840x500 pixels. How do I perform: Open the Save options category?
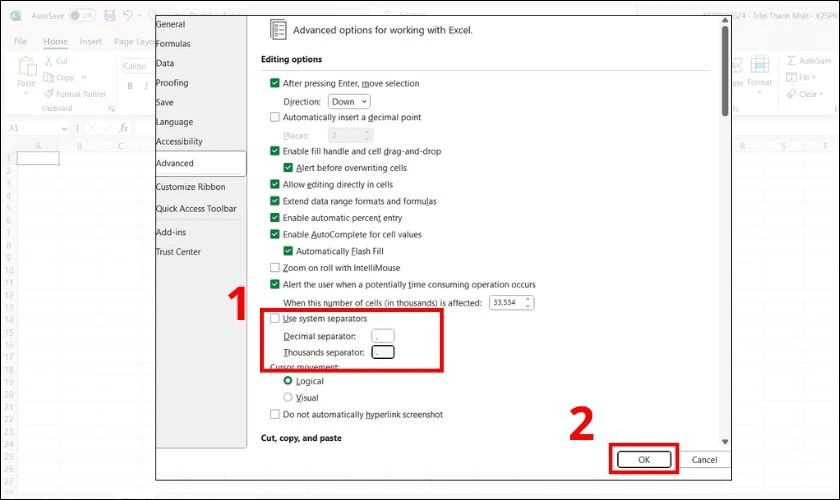pyautogui.click(x=164, y=102)
